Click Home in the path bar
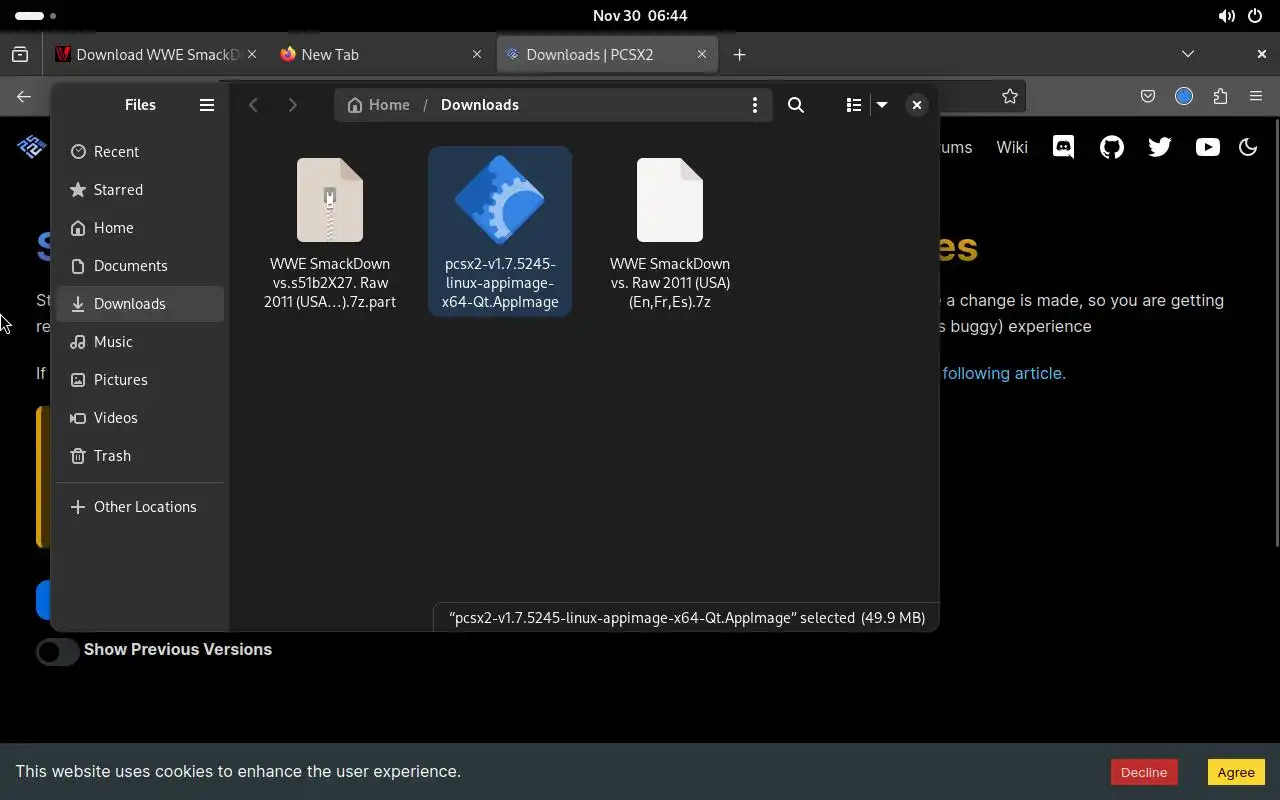This screenshot has width=1280, height=800. [378, 105]
